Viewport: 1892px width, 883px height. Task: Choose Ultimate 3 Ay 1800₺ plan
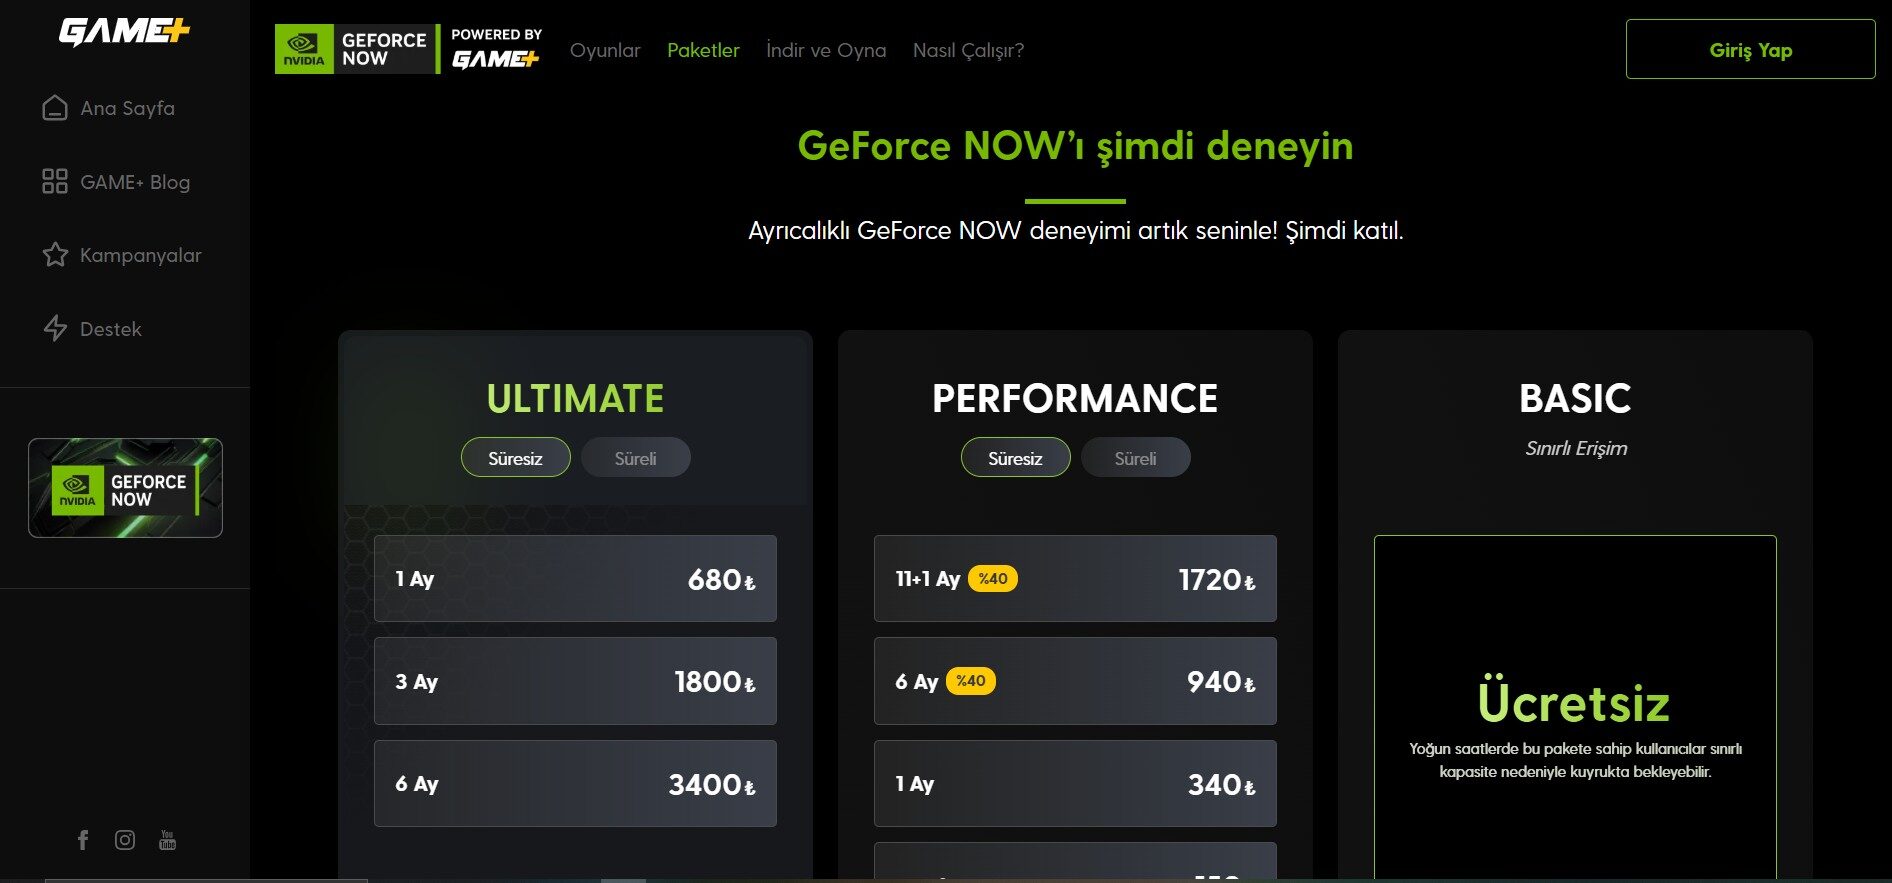575,681
